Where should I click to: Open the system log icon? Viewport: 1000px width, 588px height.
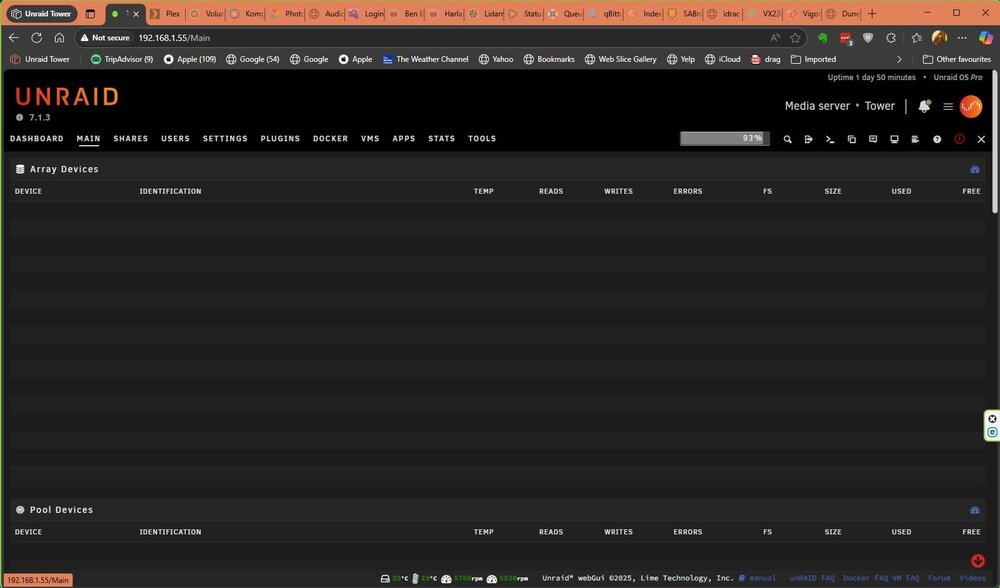(x=915, y=139)
